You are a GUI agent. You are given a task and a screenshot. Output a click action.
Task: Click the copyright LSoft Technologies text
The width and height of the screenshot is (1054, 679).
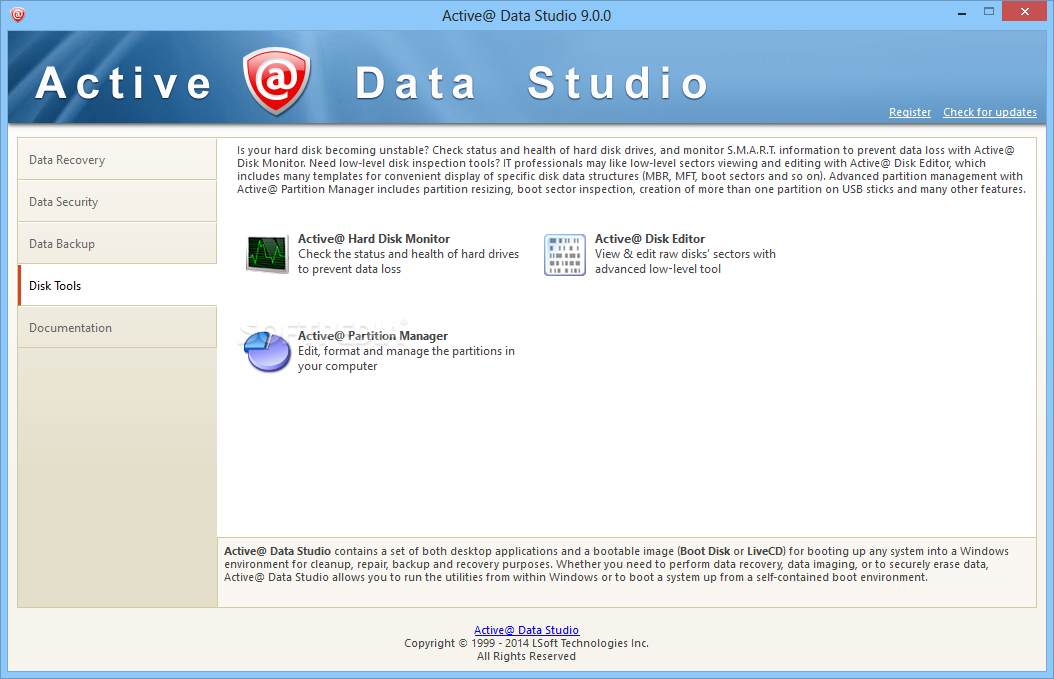(526, 643)
